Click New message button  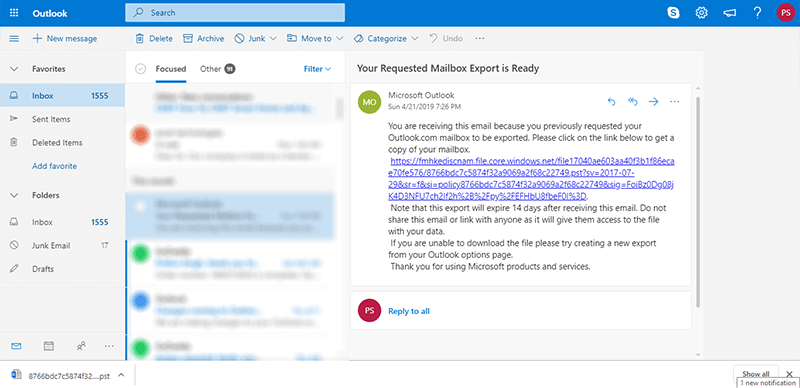tap(64, 39)
